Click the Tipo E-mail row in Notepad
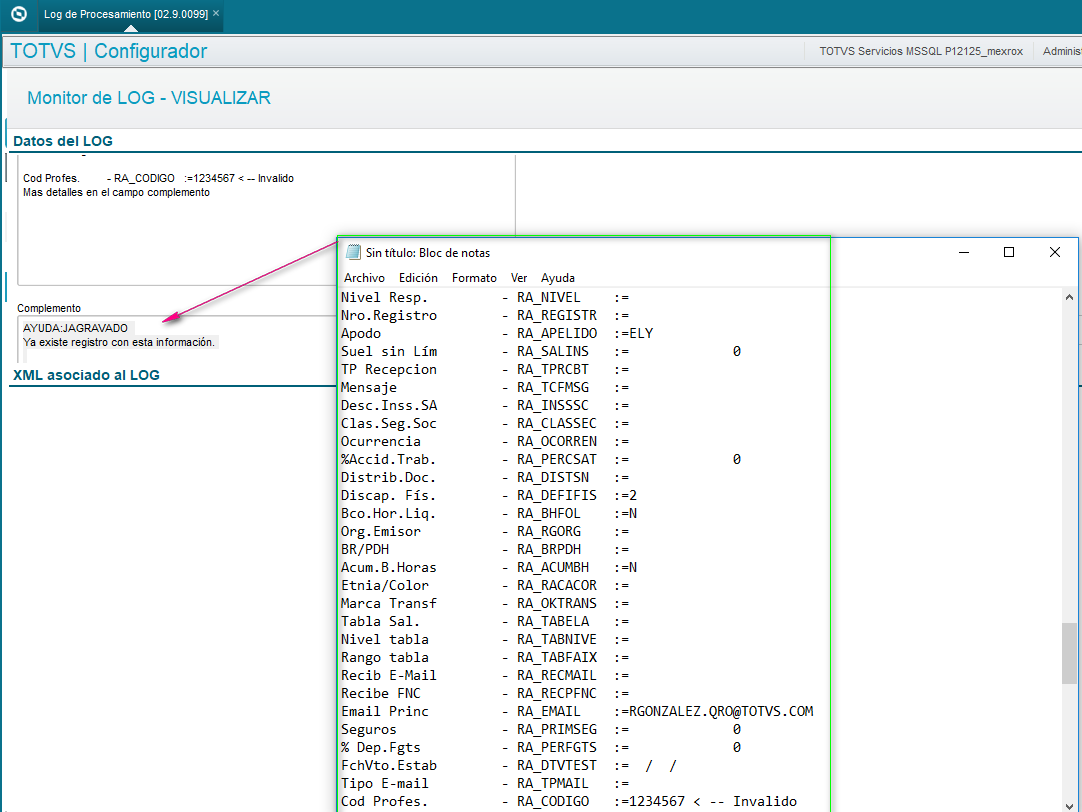The width and height of the screenshot is (1082, 812). tap(485, 783)
